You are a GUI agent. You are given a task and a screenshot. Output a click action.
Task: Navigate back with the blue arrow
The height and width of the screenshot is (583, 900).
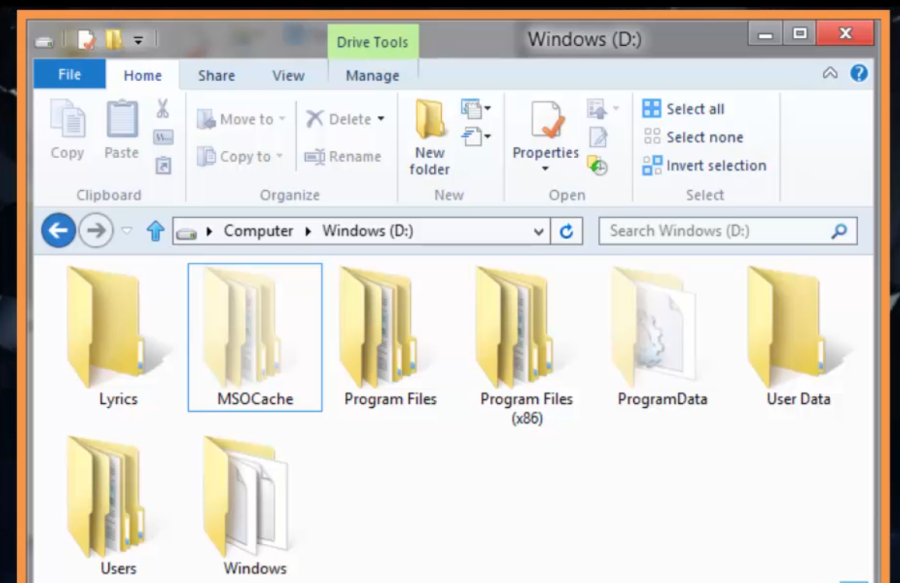click(59, 231)
